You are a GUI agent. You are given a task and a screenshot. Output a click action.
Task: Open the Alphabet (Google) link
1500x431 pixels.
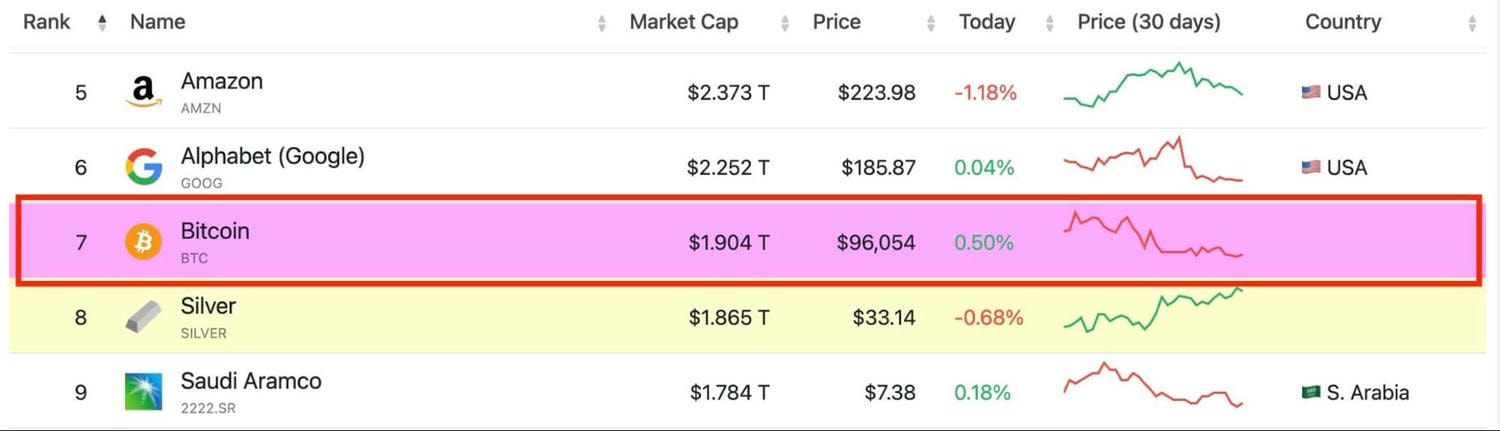click(272, 156)
